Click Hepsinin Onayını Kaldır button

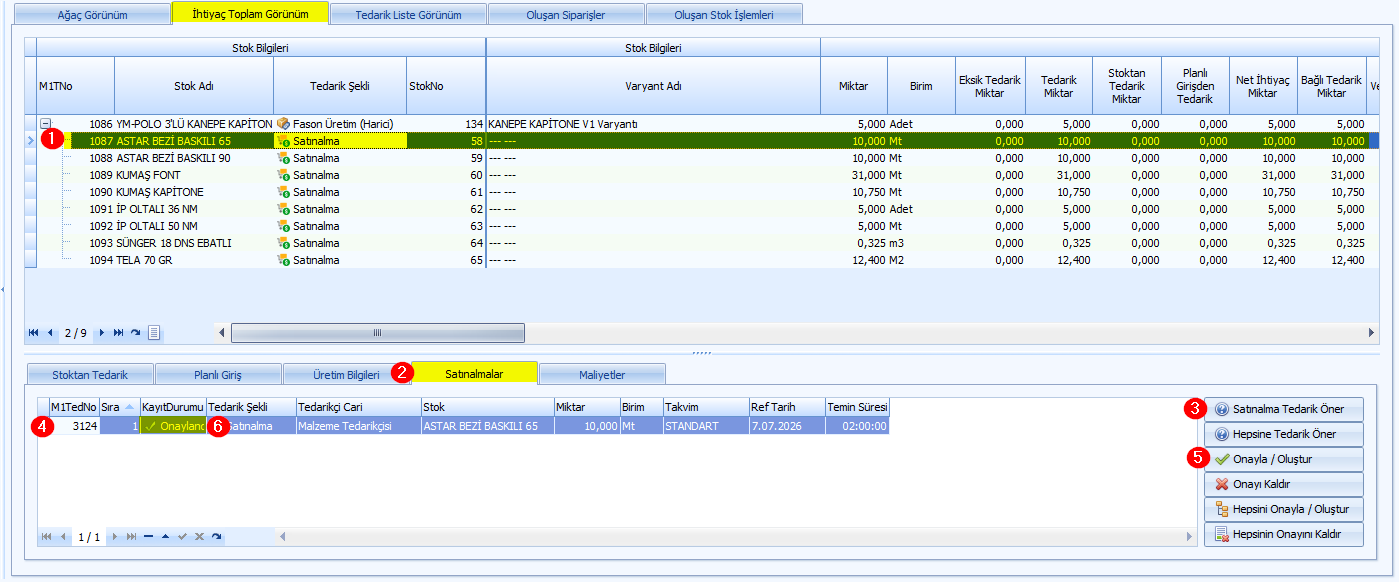click(x=1284, y=534)
